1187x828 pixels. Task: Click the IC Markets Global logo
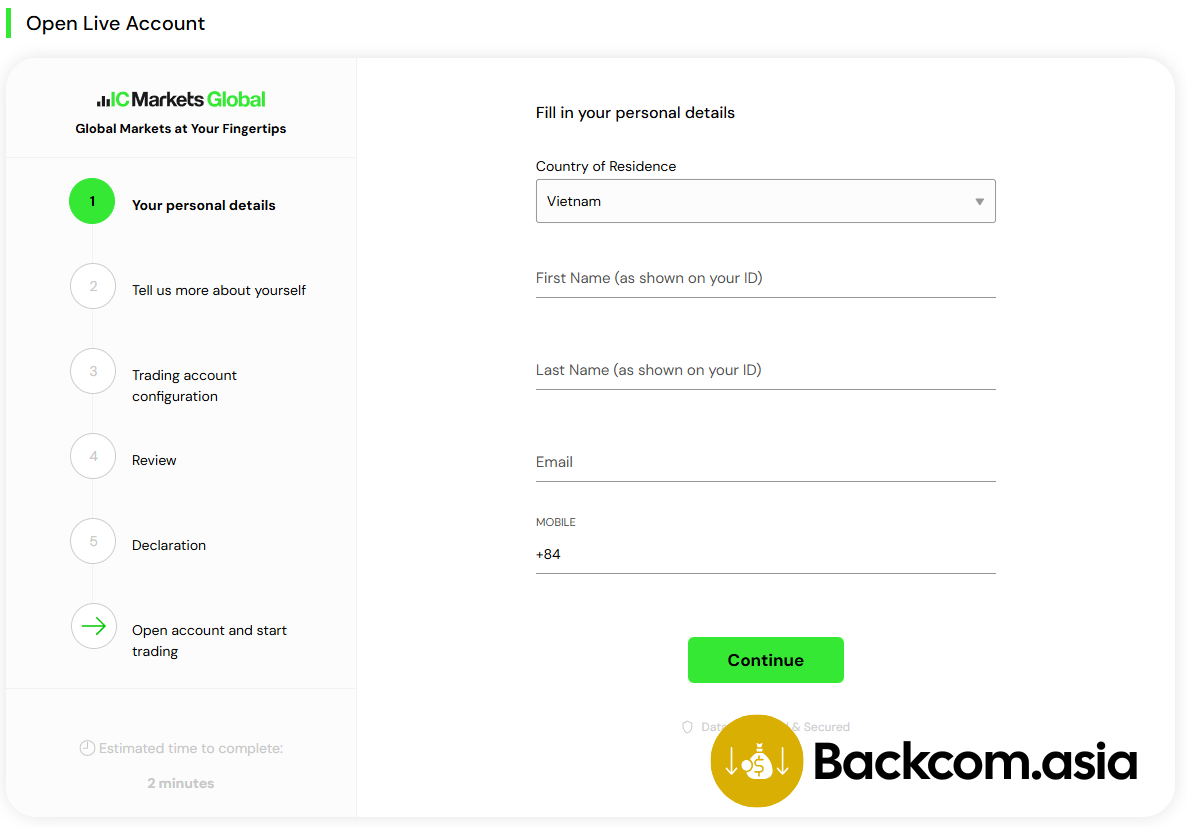[180, 98]
